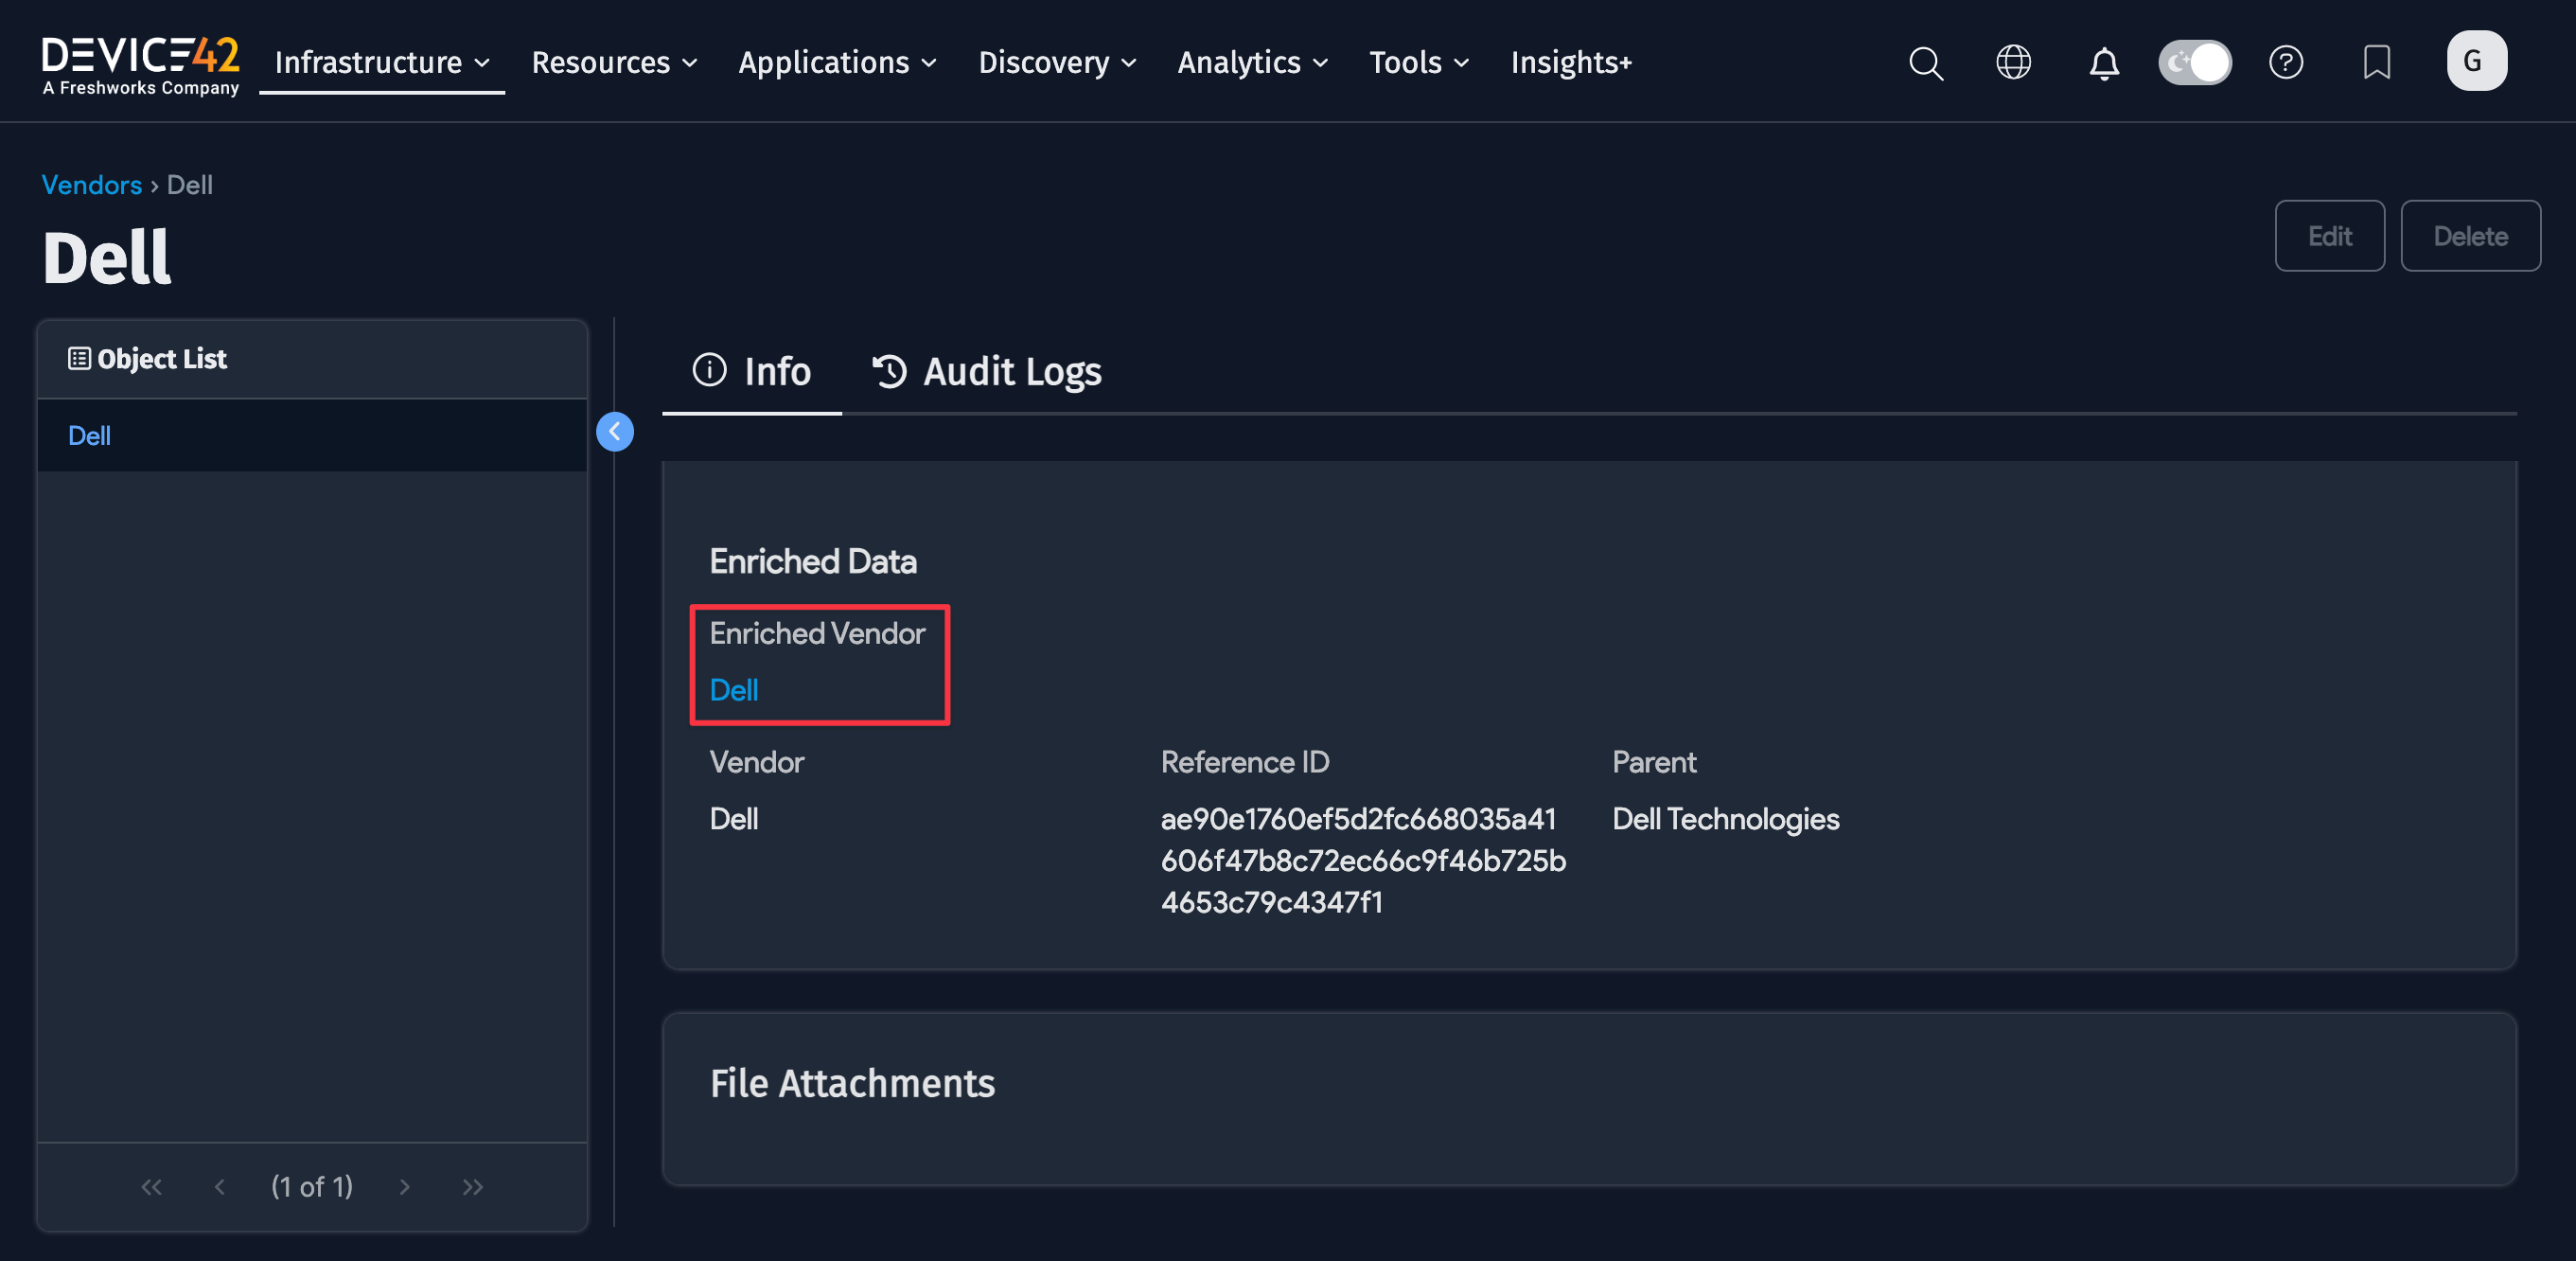The height and width of the screenshot is (1261, 2576).
Task: Click the bookmark icon in header
Action: coord(2376,63)
